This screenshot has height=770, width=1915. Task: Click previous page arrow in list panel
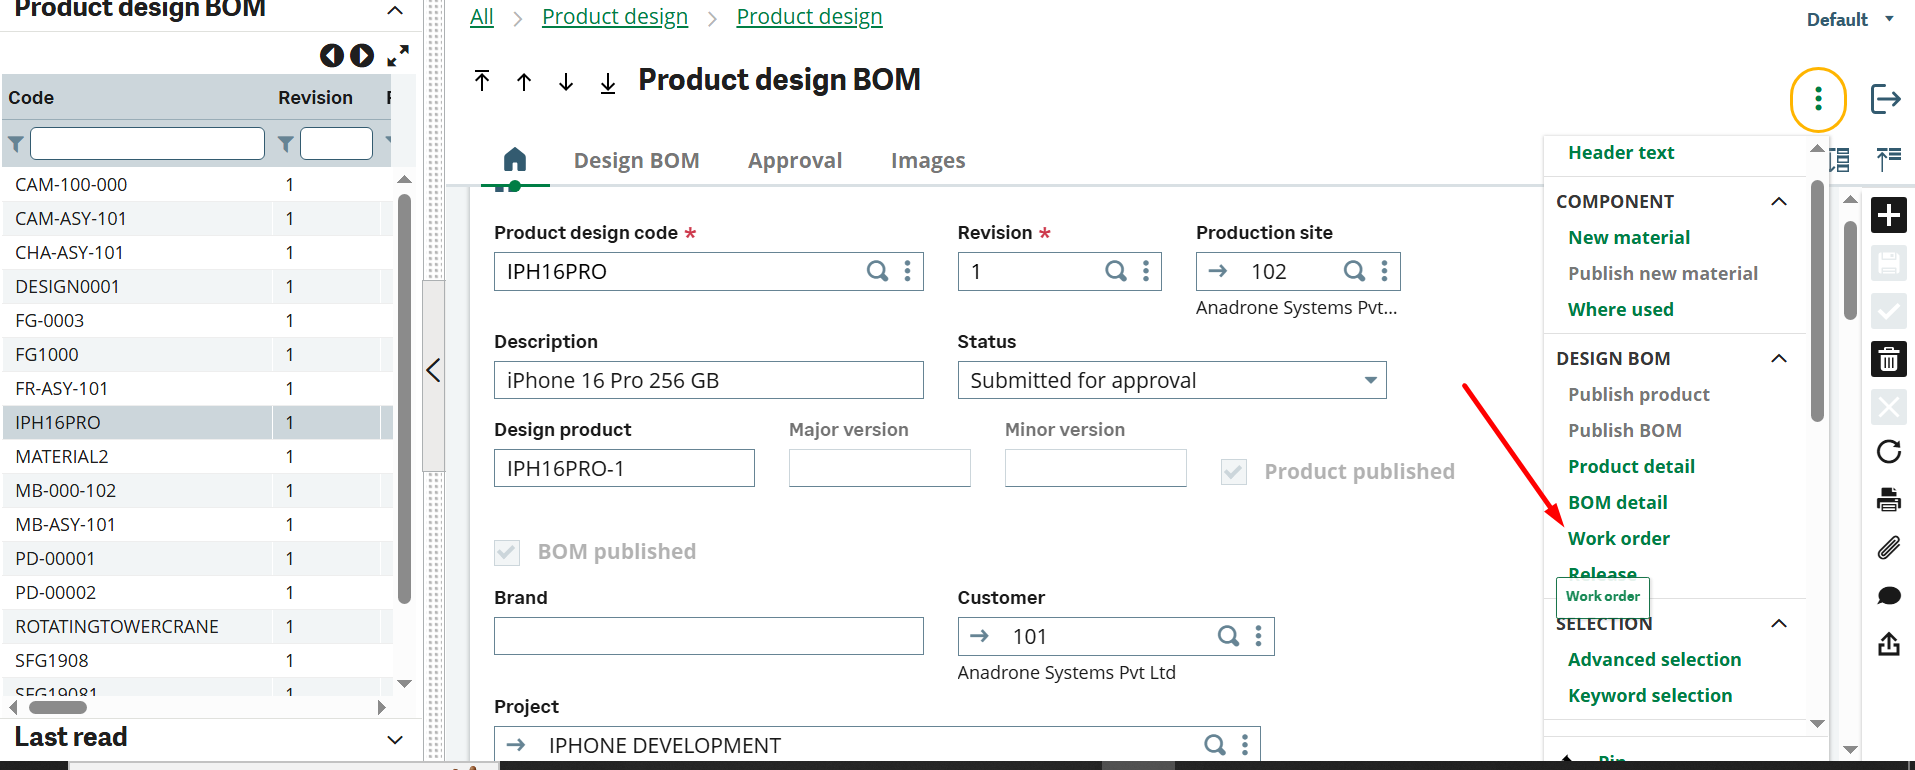point(332,56)
